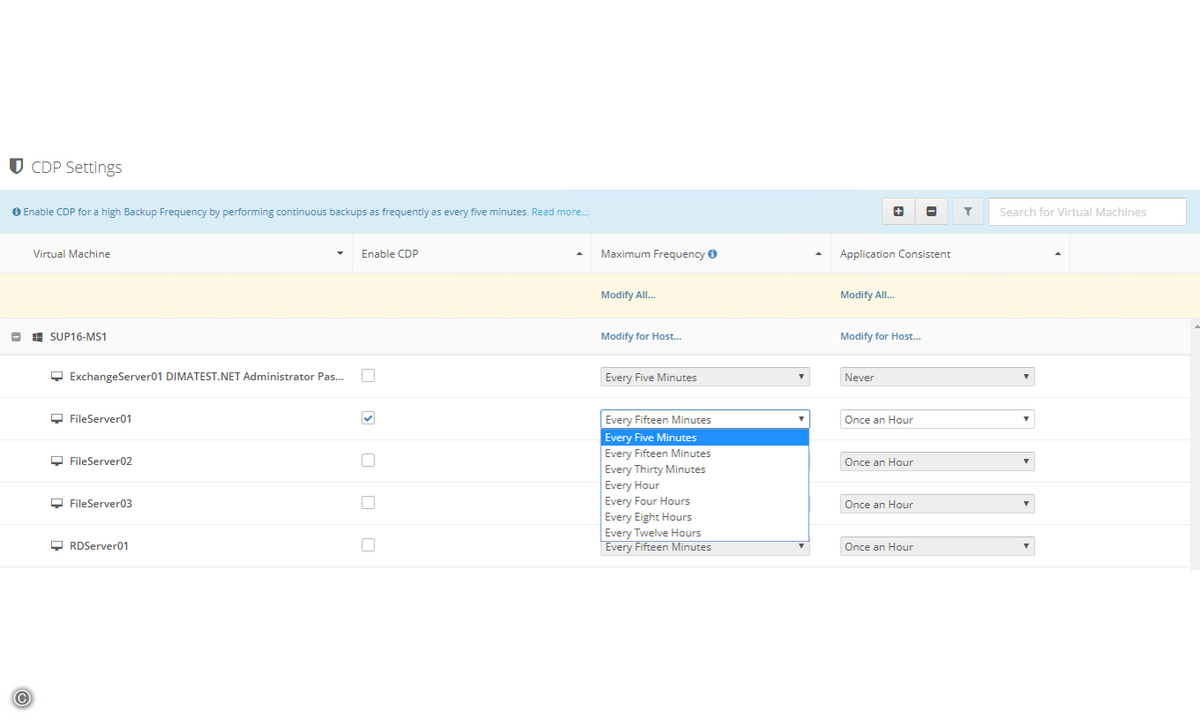Collapse the SUP16-MS1 host group
This screenshot has height=720, width=1200.
click(x=16, y=337)
